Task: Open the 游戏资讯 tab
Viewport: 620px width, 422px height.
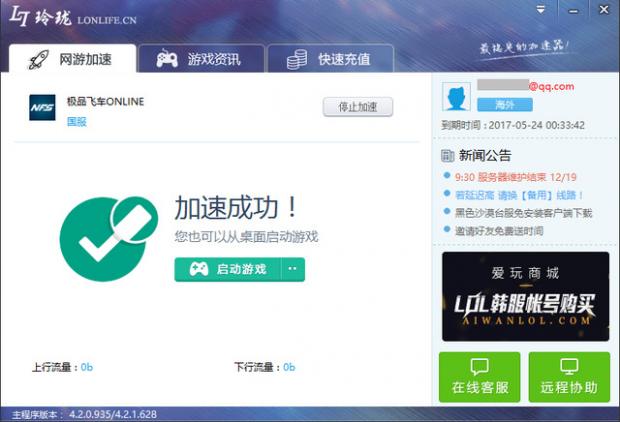Action: pos(198,59)
